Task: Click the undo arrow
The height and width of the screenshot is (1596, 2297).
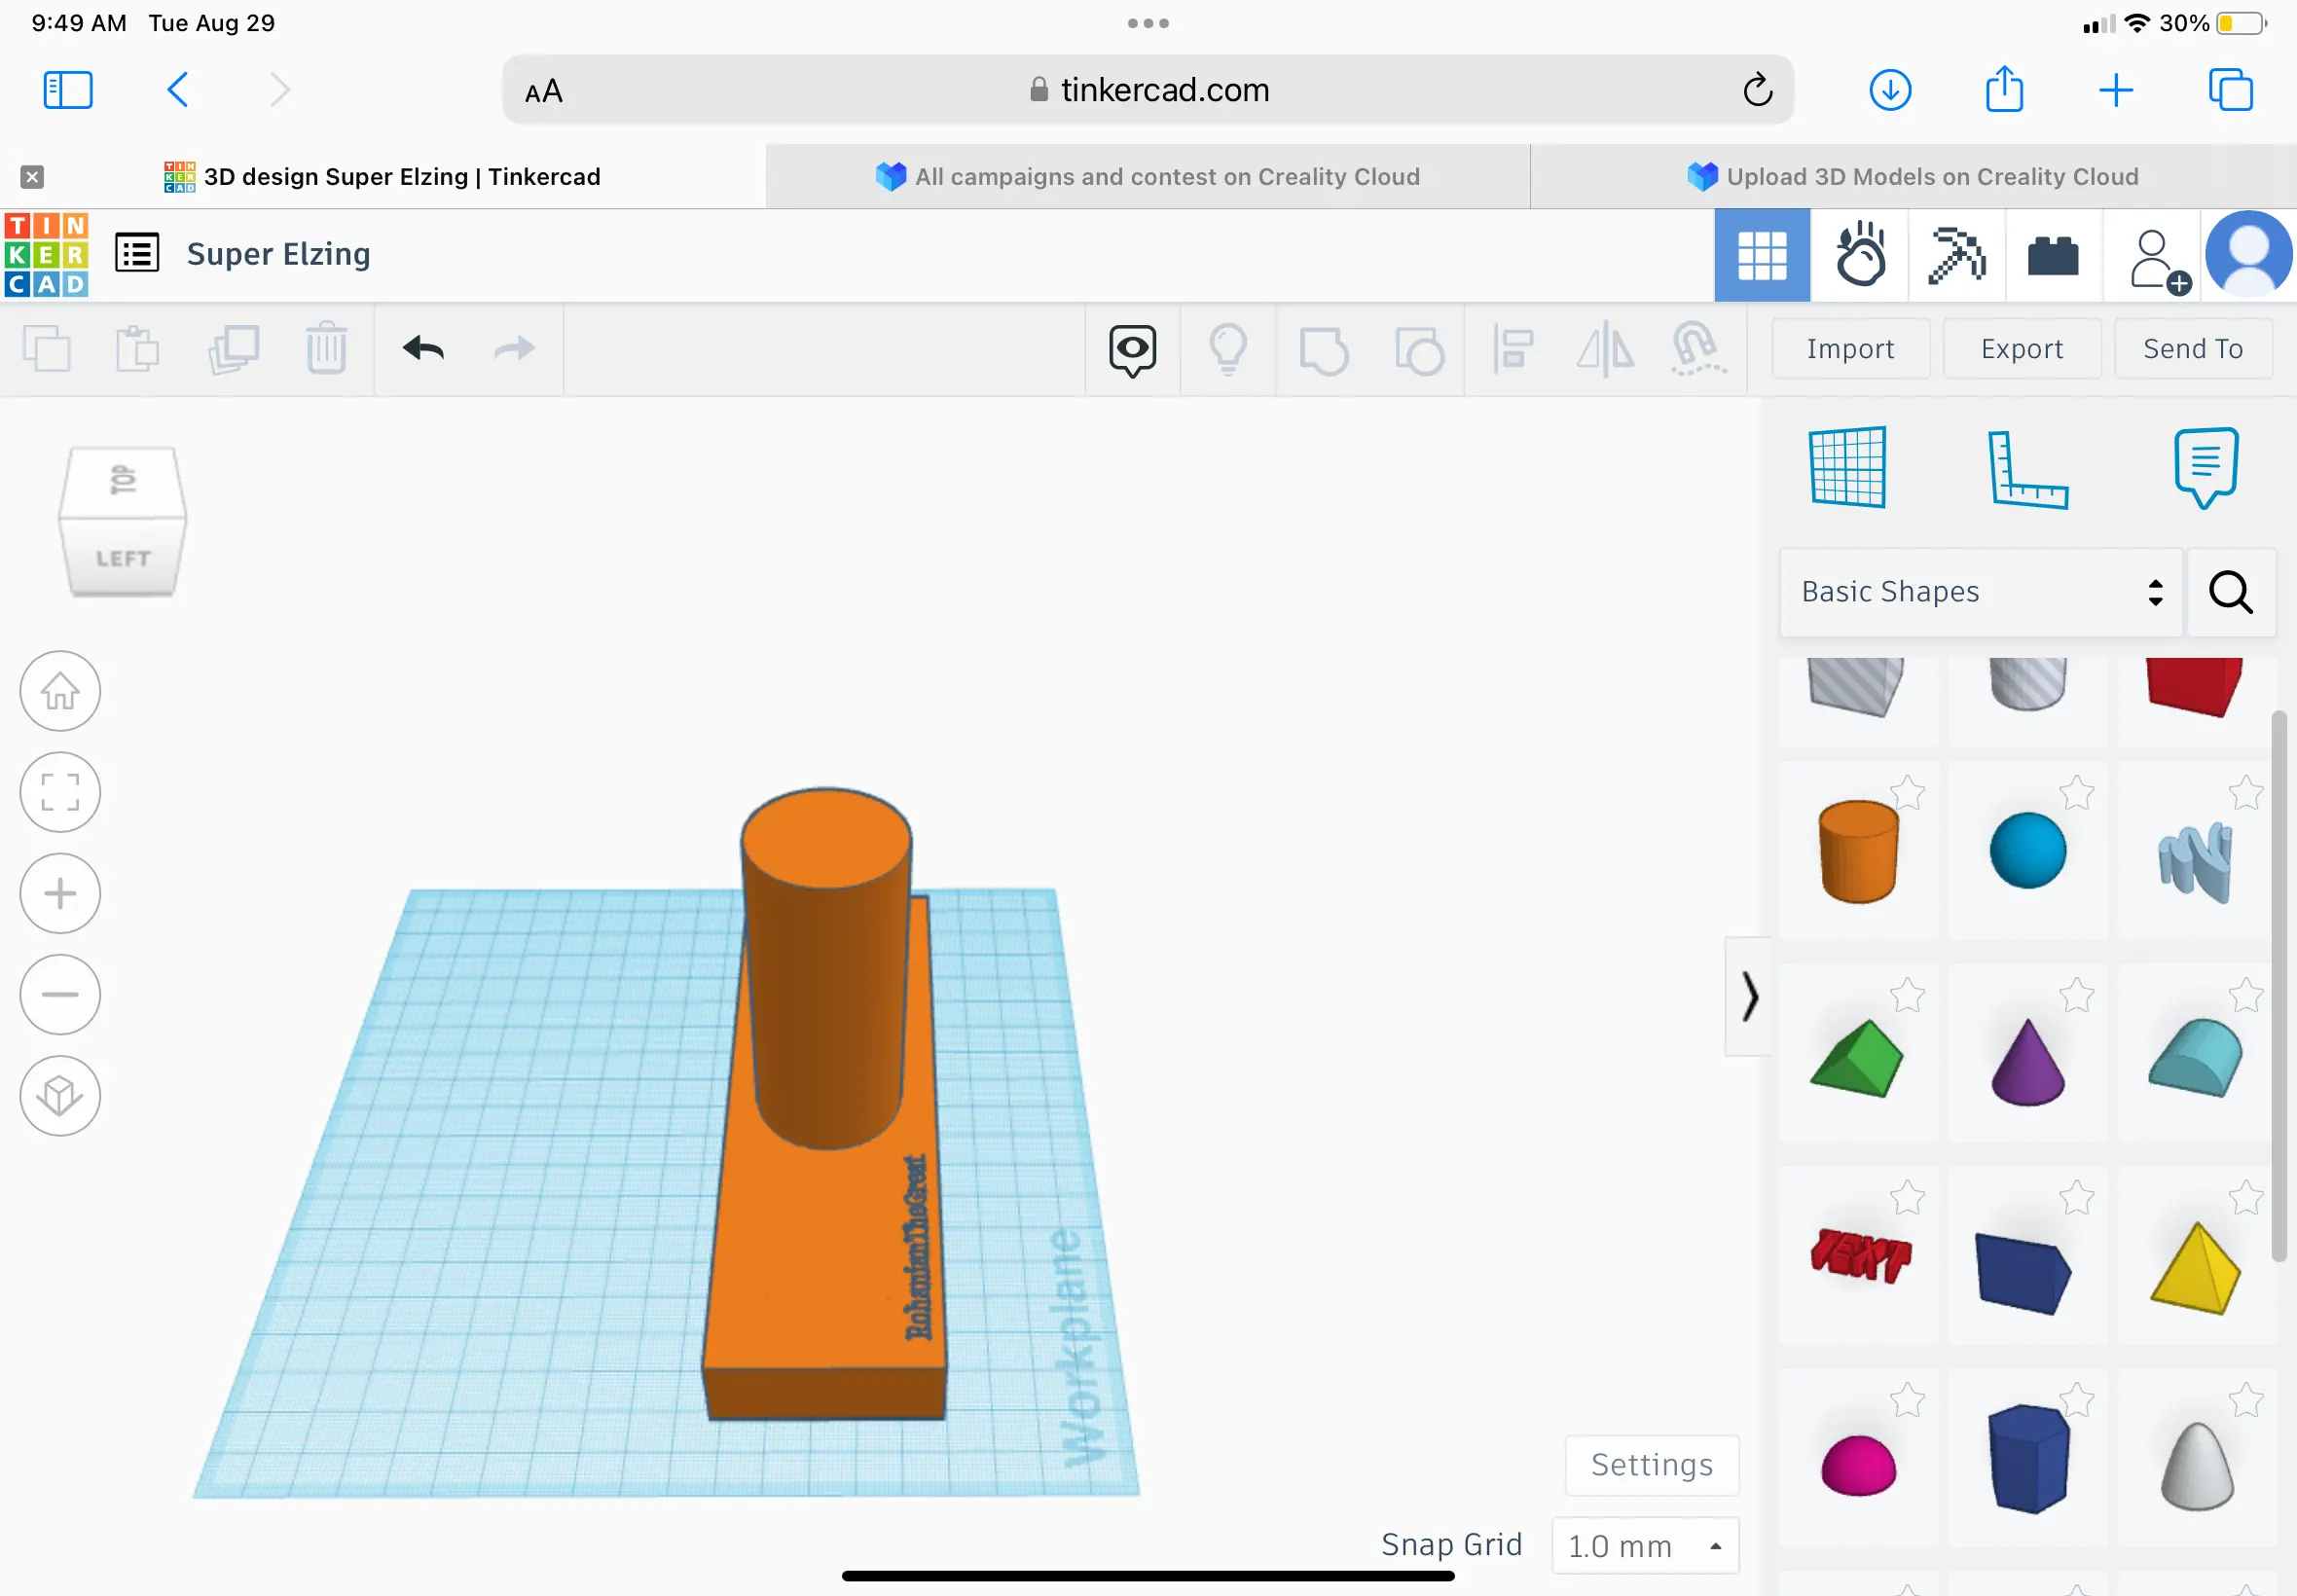Action: coord(423,349)
